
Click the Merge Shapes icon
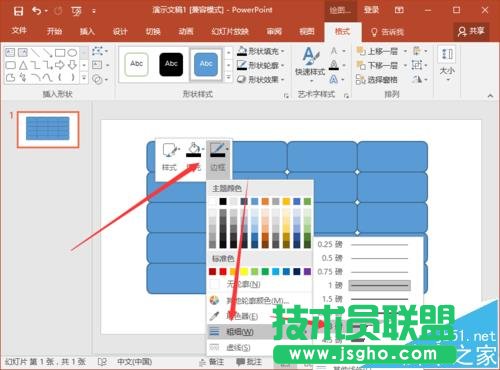[x=97, y=79]
